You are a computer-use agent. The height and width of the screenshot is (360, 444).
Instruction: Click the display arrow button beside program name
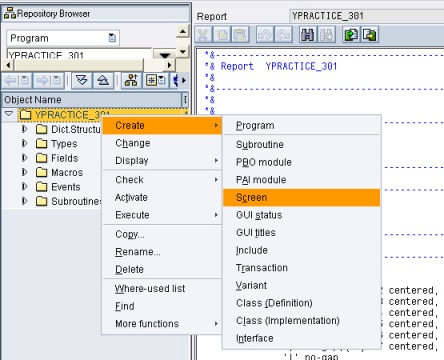165,54
